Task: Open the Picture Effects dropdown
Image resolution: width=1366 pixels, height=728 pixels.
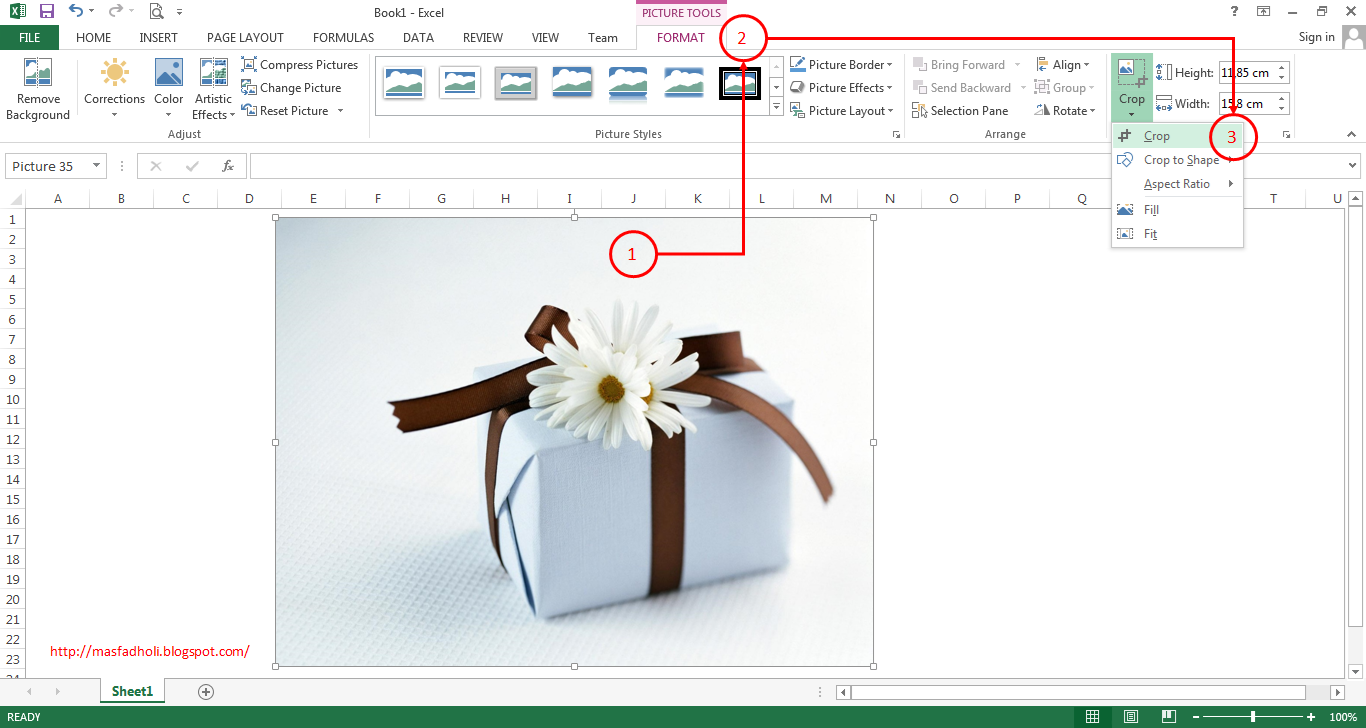Action: pos(841,88)
